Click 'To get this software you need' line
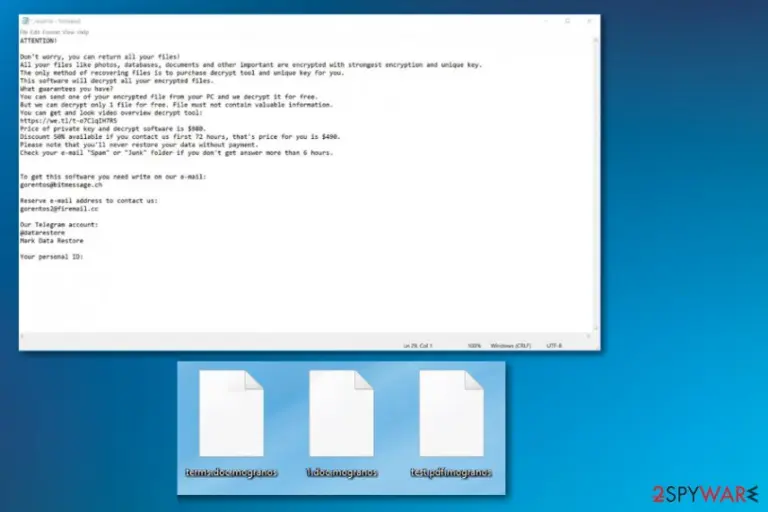 113,177
